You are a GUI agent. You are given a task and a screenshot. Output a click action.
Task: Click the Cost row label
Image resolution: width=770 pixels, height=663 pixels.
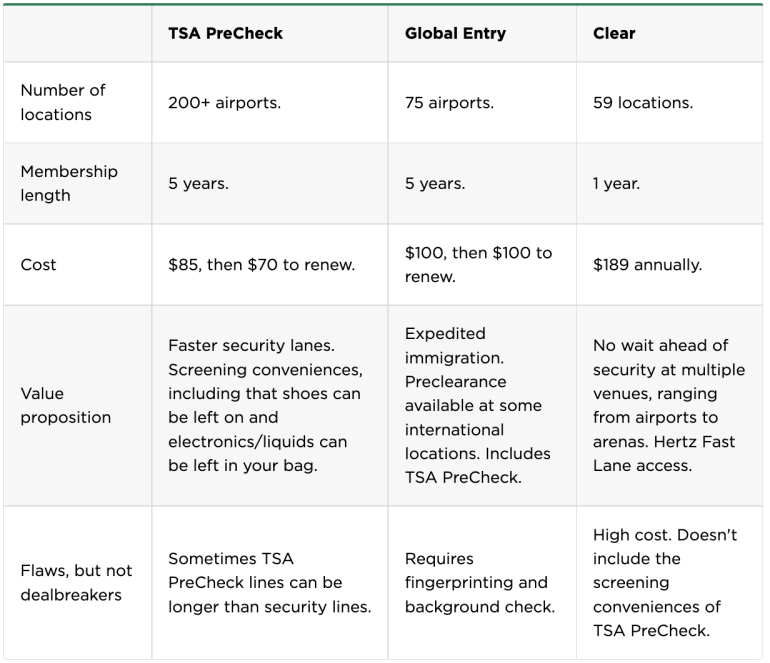tap(38, 265)
